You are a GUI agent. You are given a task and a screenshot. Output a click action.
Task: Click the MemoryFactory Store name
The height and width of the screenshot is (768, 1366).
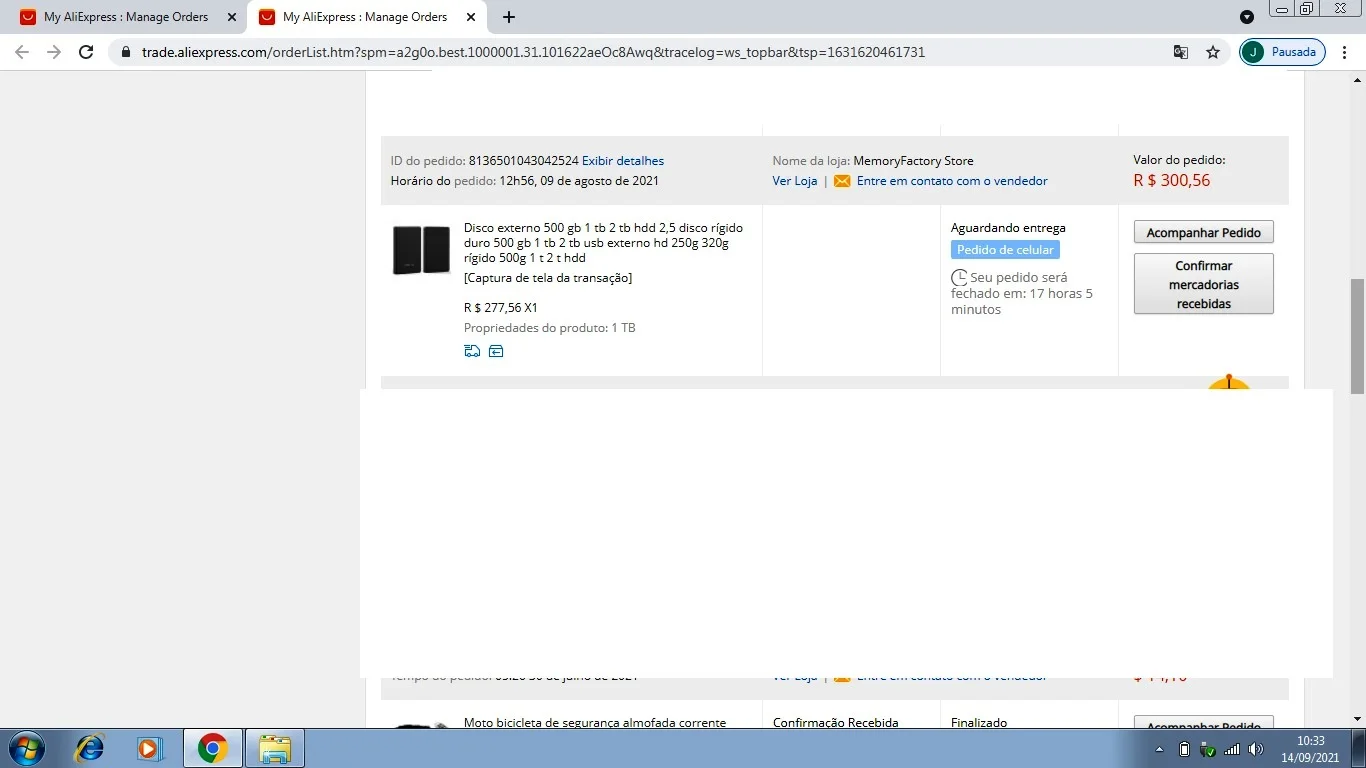[x=913, y=161]
